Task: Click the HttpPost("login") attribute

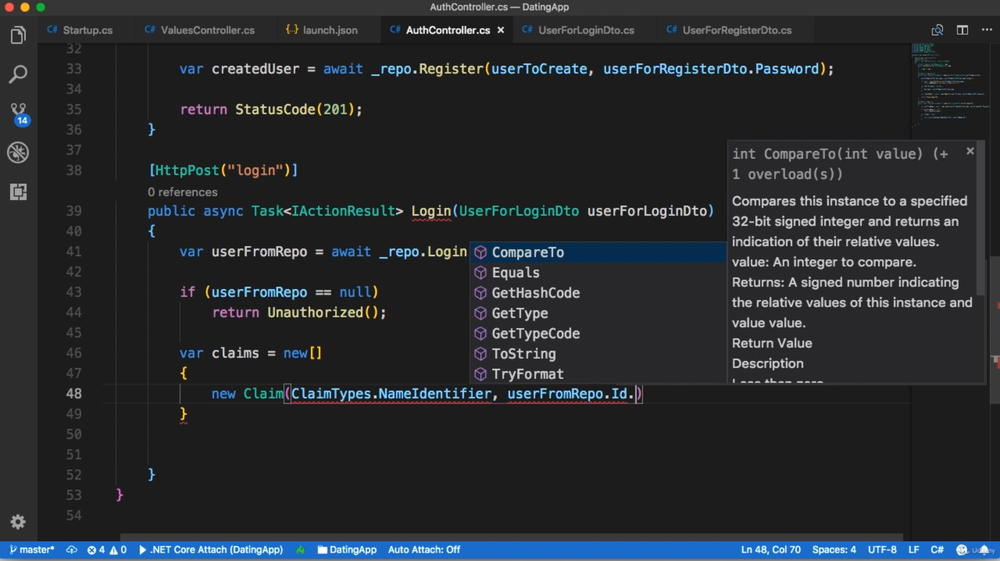Action: [223, 170]
